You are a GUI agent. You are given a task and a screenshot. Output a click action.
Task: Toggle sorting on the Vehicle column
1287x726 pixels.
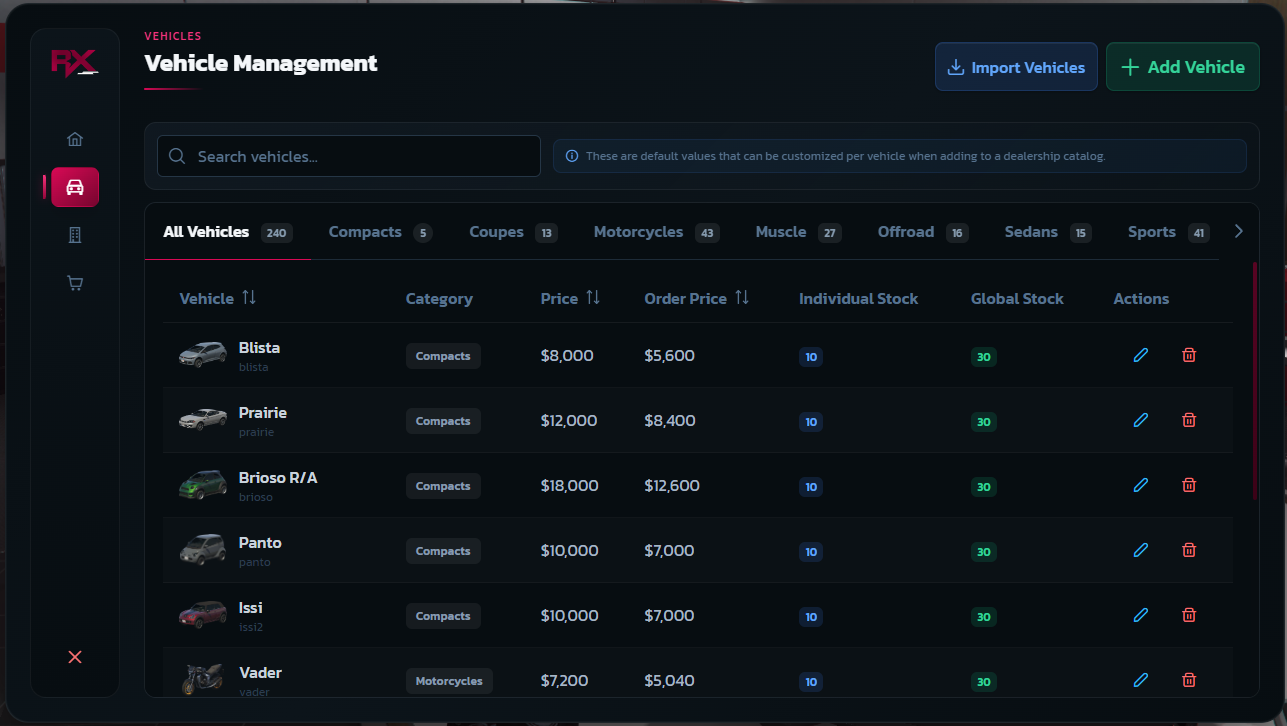248,298
